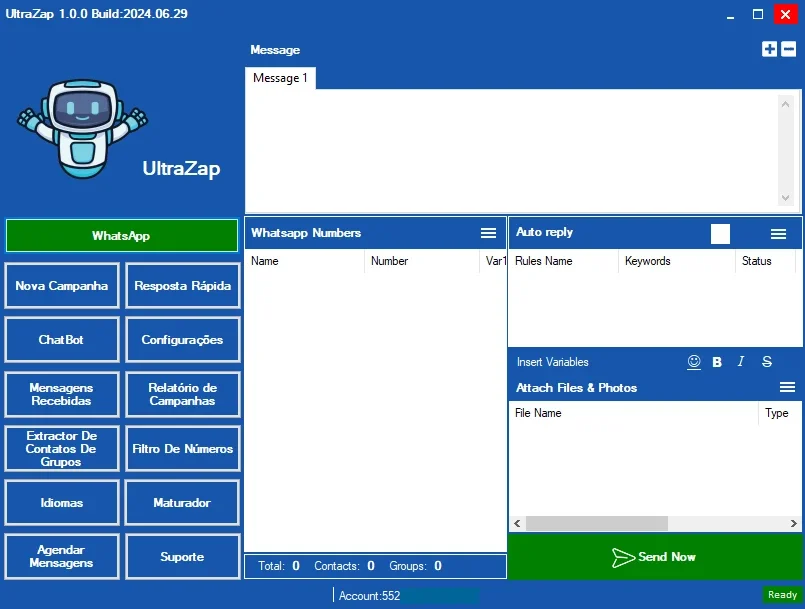Open Resposta Rápida
The width and height of the screenshot is (805, 609).
(x=182, y=286)
